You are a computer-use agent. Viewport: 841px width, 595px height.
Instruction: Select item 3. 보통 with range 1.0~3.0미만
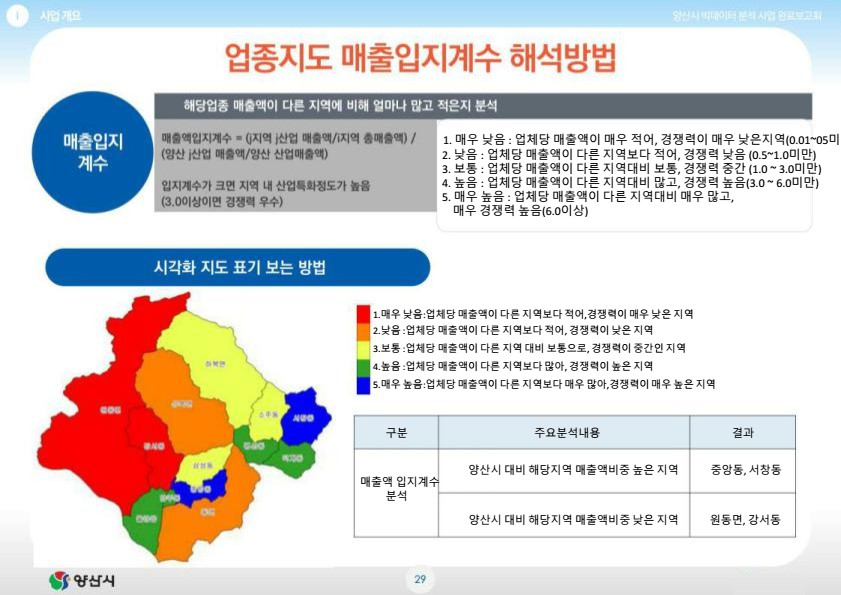631,168
